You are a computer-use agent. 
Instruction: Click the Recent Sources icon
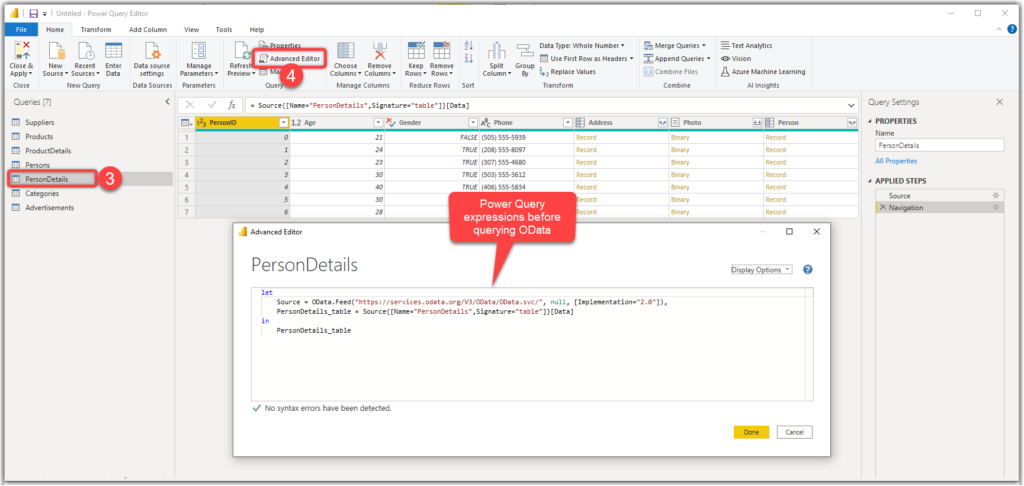(x=86, y=50)
